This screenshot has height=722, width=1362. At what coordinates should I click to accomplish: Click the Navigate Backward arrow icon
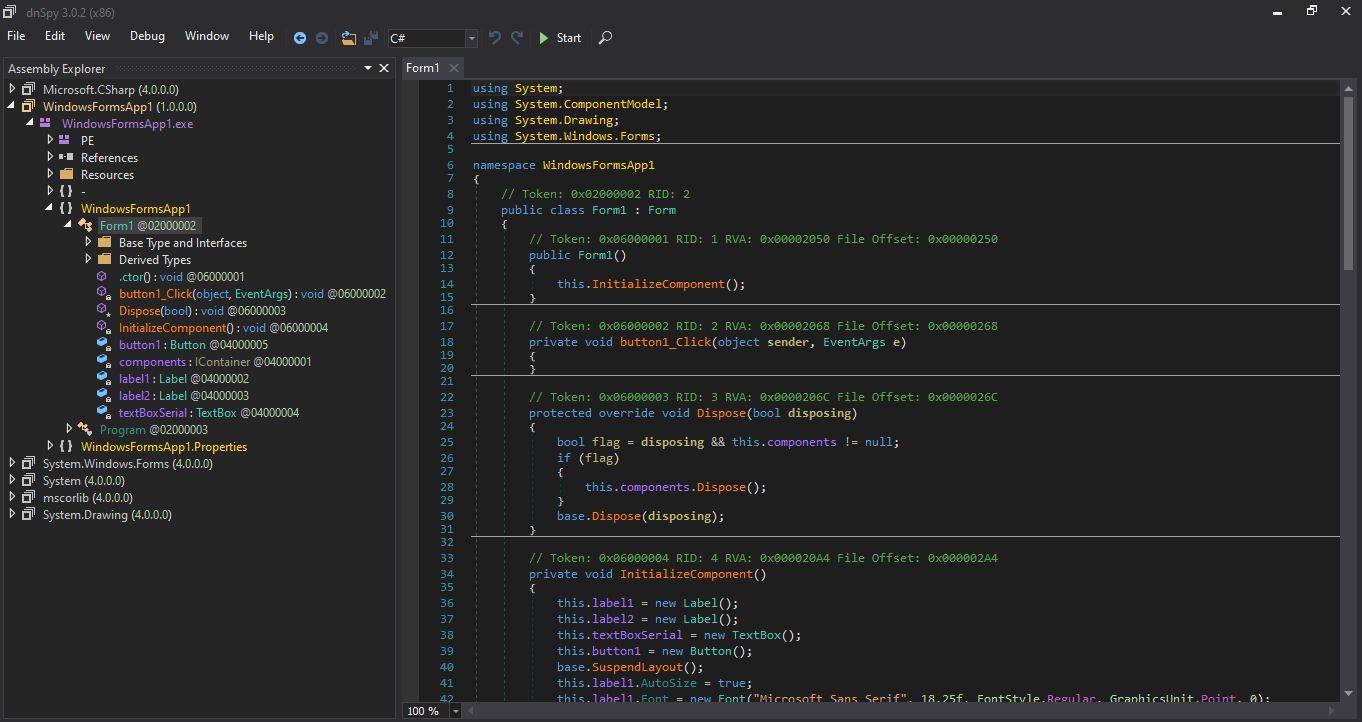(300, 38)
